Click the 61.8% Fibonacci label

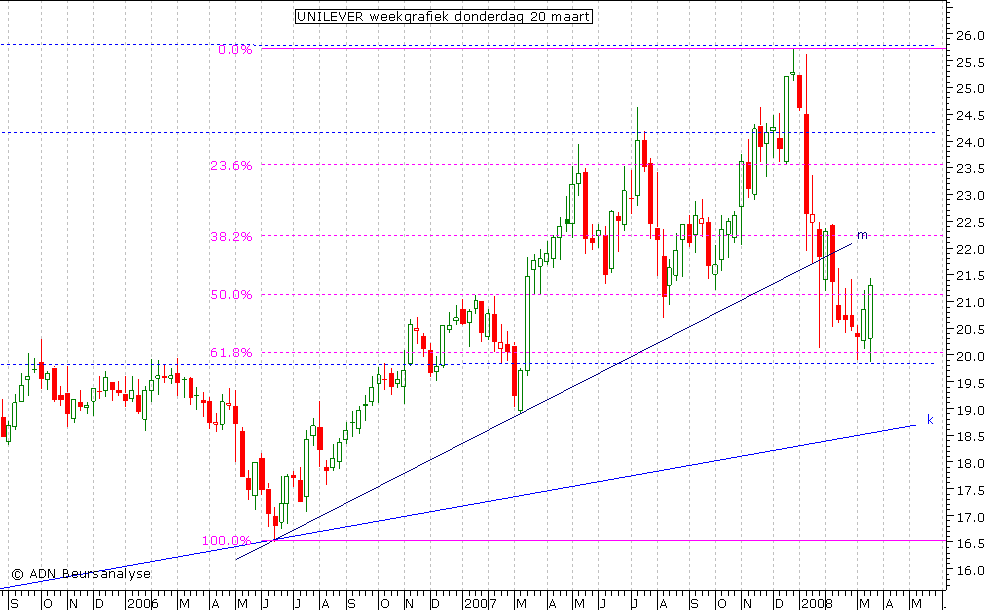click(x=231, y=353)
